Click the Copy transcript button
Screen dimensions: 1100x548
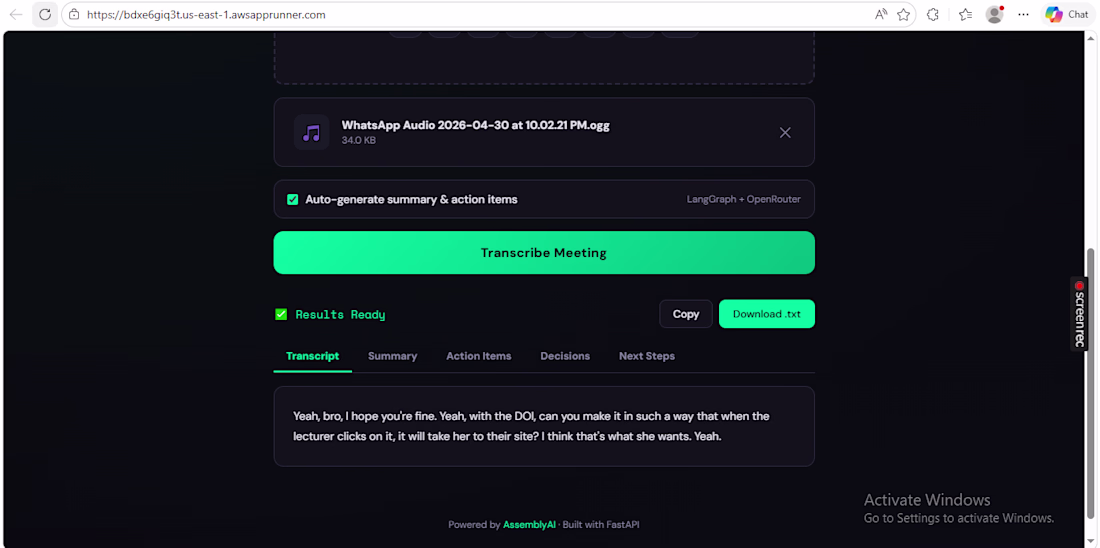[685, 314]
